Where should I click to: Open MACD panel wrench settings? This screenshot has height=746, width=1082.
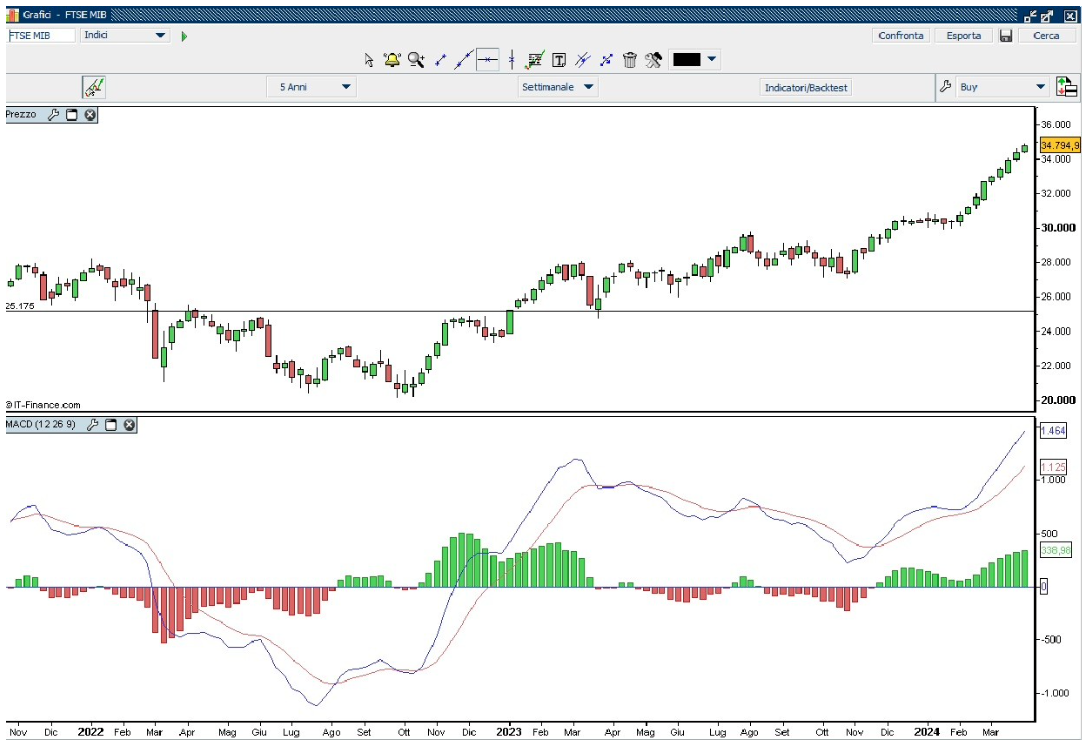(x=92, y=424)
